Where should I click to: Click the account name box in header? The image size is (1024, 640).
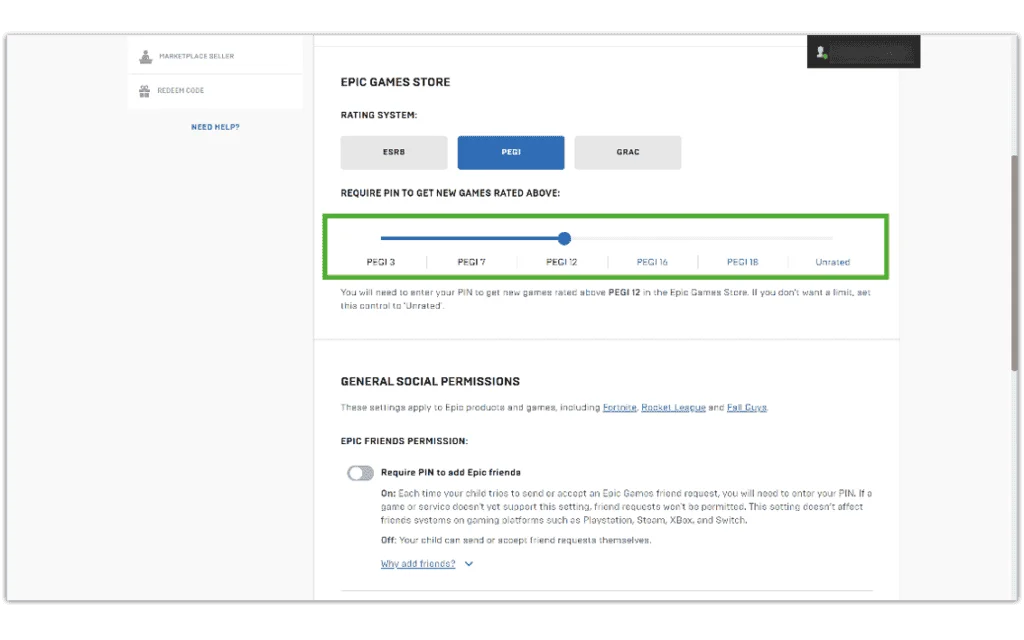click(x=863, y=52)
